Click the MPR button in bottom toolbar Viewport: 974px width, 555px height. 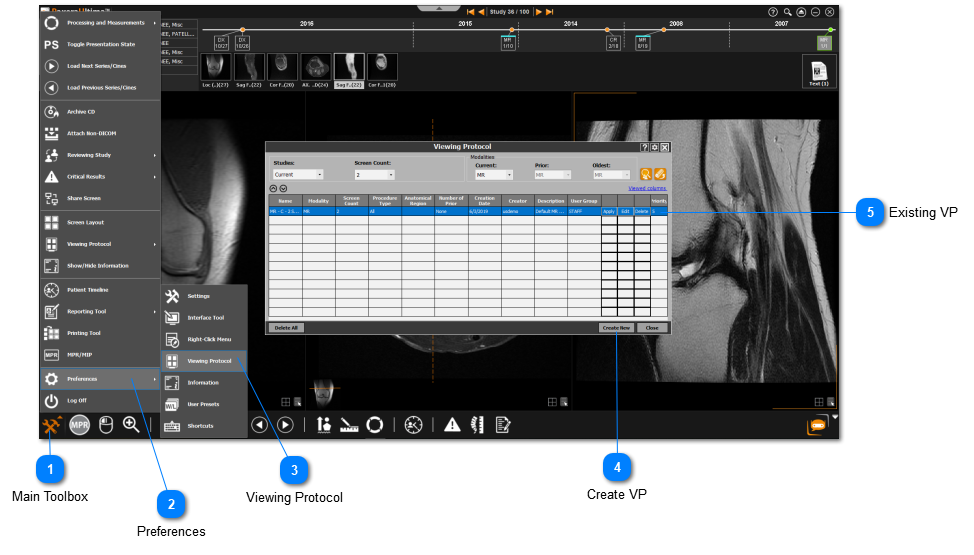[x=80, y=424]
